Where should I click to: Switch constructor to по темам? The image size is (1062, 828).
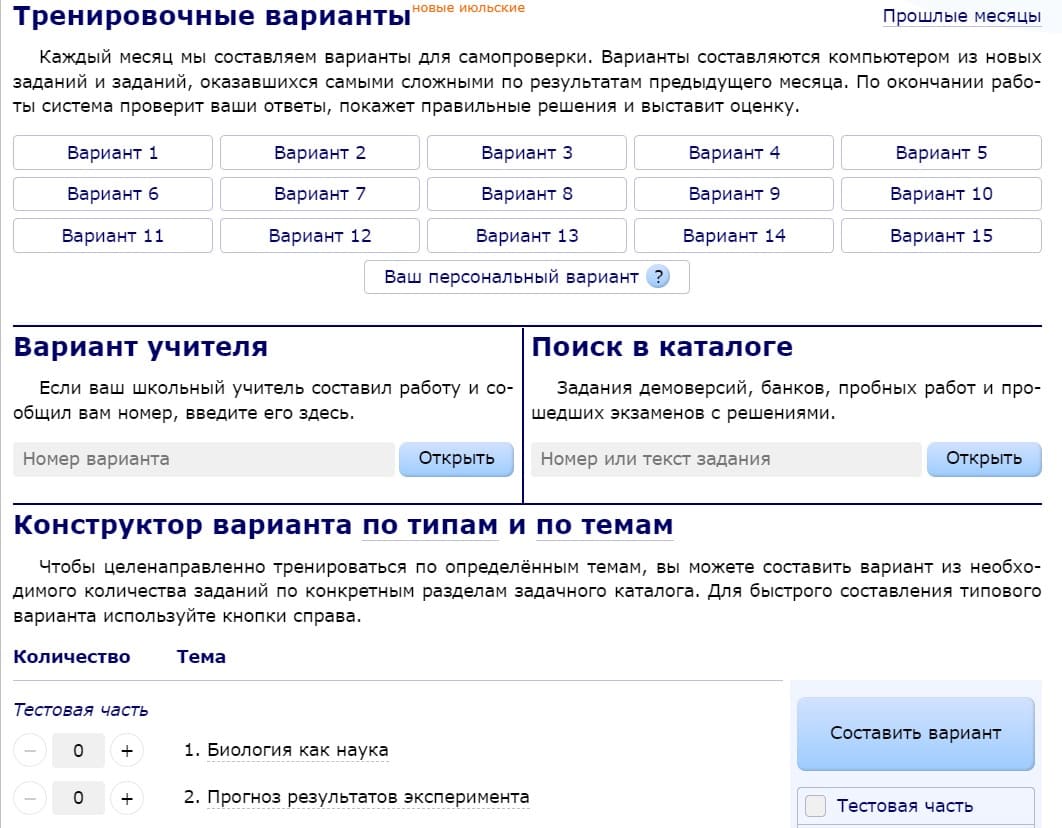[x=605, y=525]
